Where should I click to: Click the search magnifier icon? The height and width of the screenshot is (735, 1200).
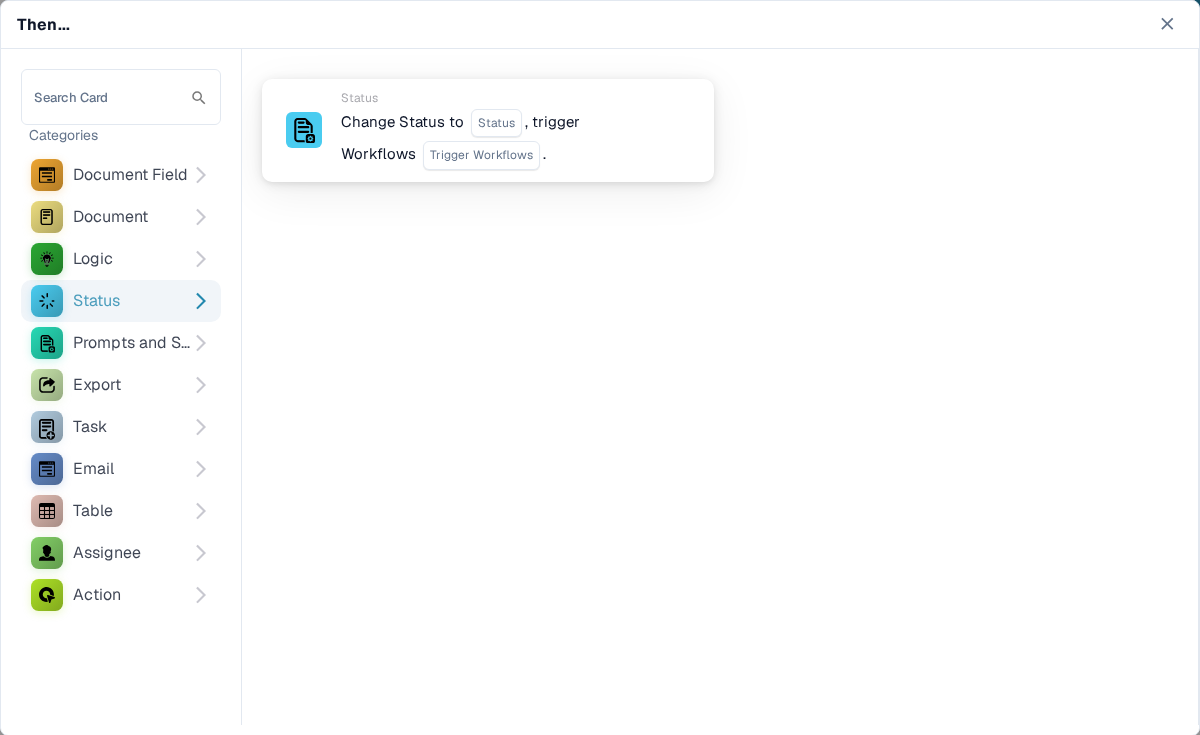[x=199, y=98]
